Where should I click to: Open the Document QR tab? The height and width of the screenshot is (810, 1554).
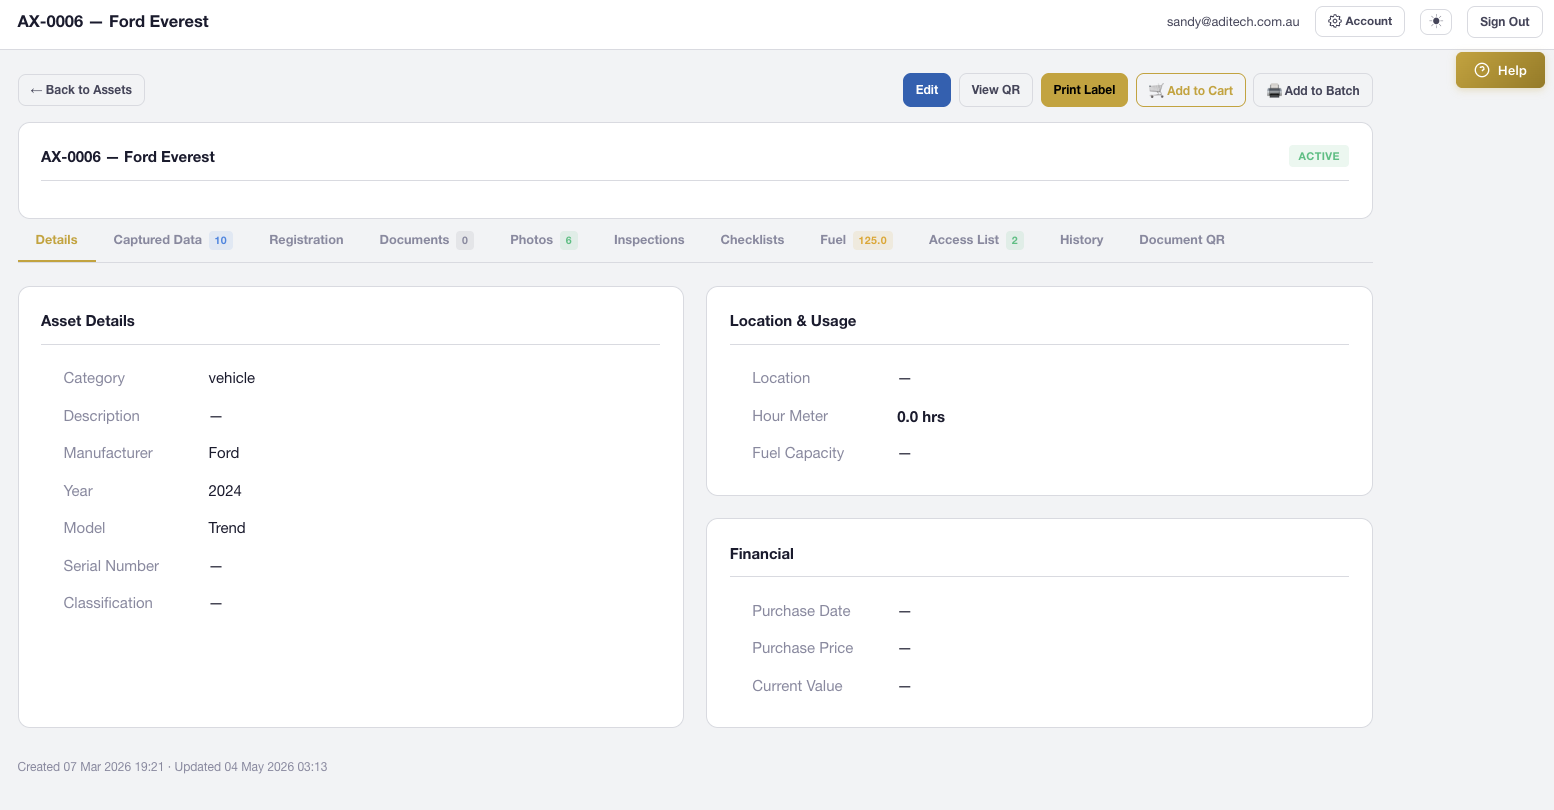pyautogui.click(x=1182, y=240)
